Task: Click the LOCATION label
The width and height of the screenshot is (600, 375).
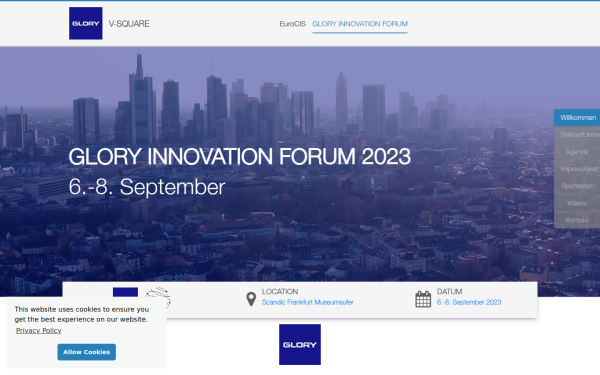Action: point(280,292)
